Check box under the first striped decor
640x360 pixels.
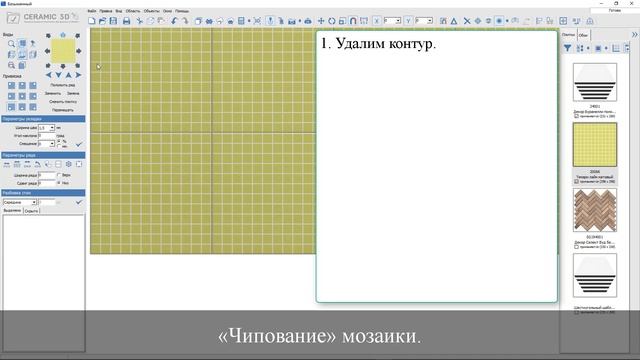pyautogui.click(x=576, y=116)
